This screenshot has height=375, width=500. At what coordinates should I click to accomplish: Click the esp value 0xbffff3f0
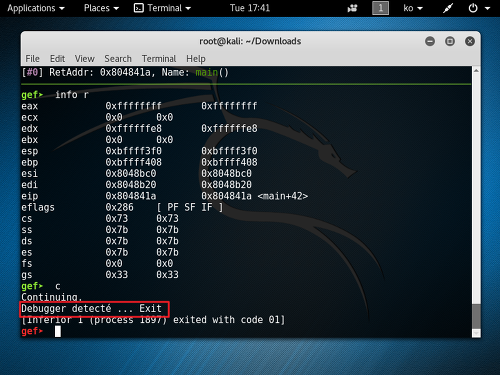coord(133,151)
